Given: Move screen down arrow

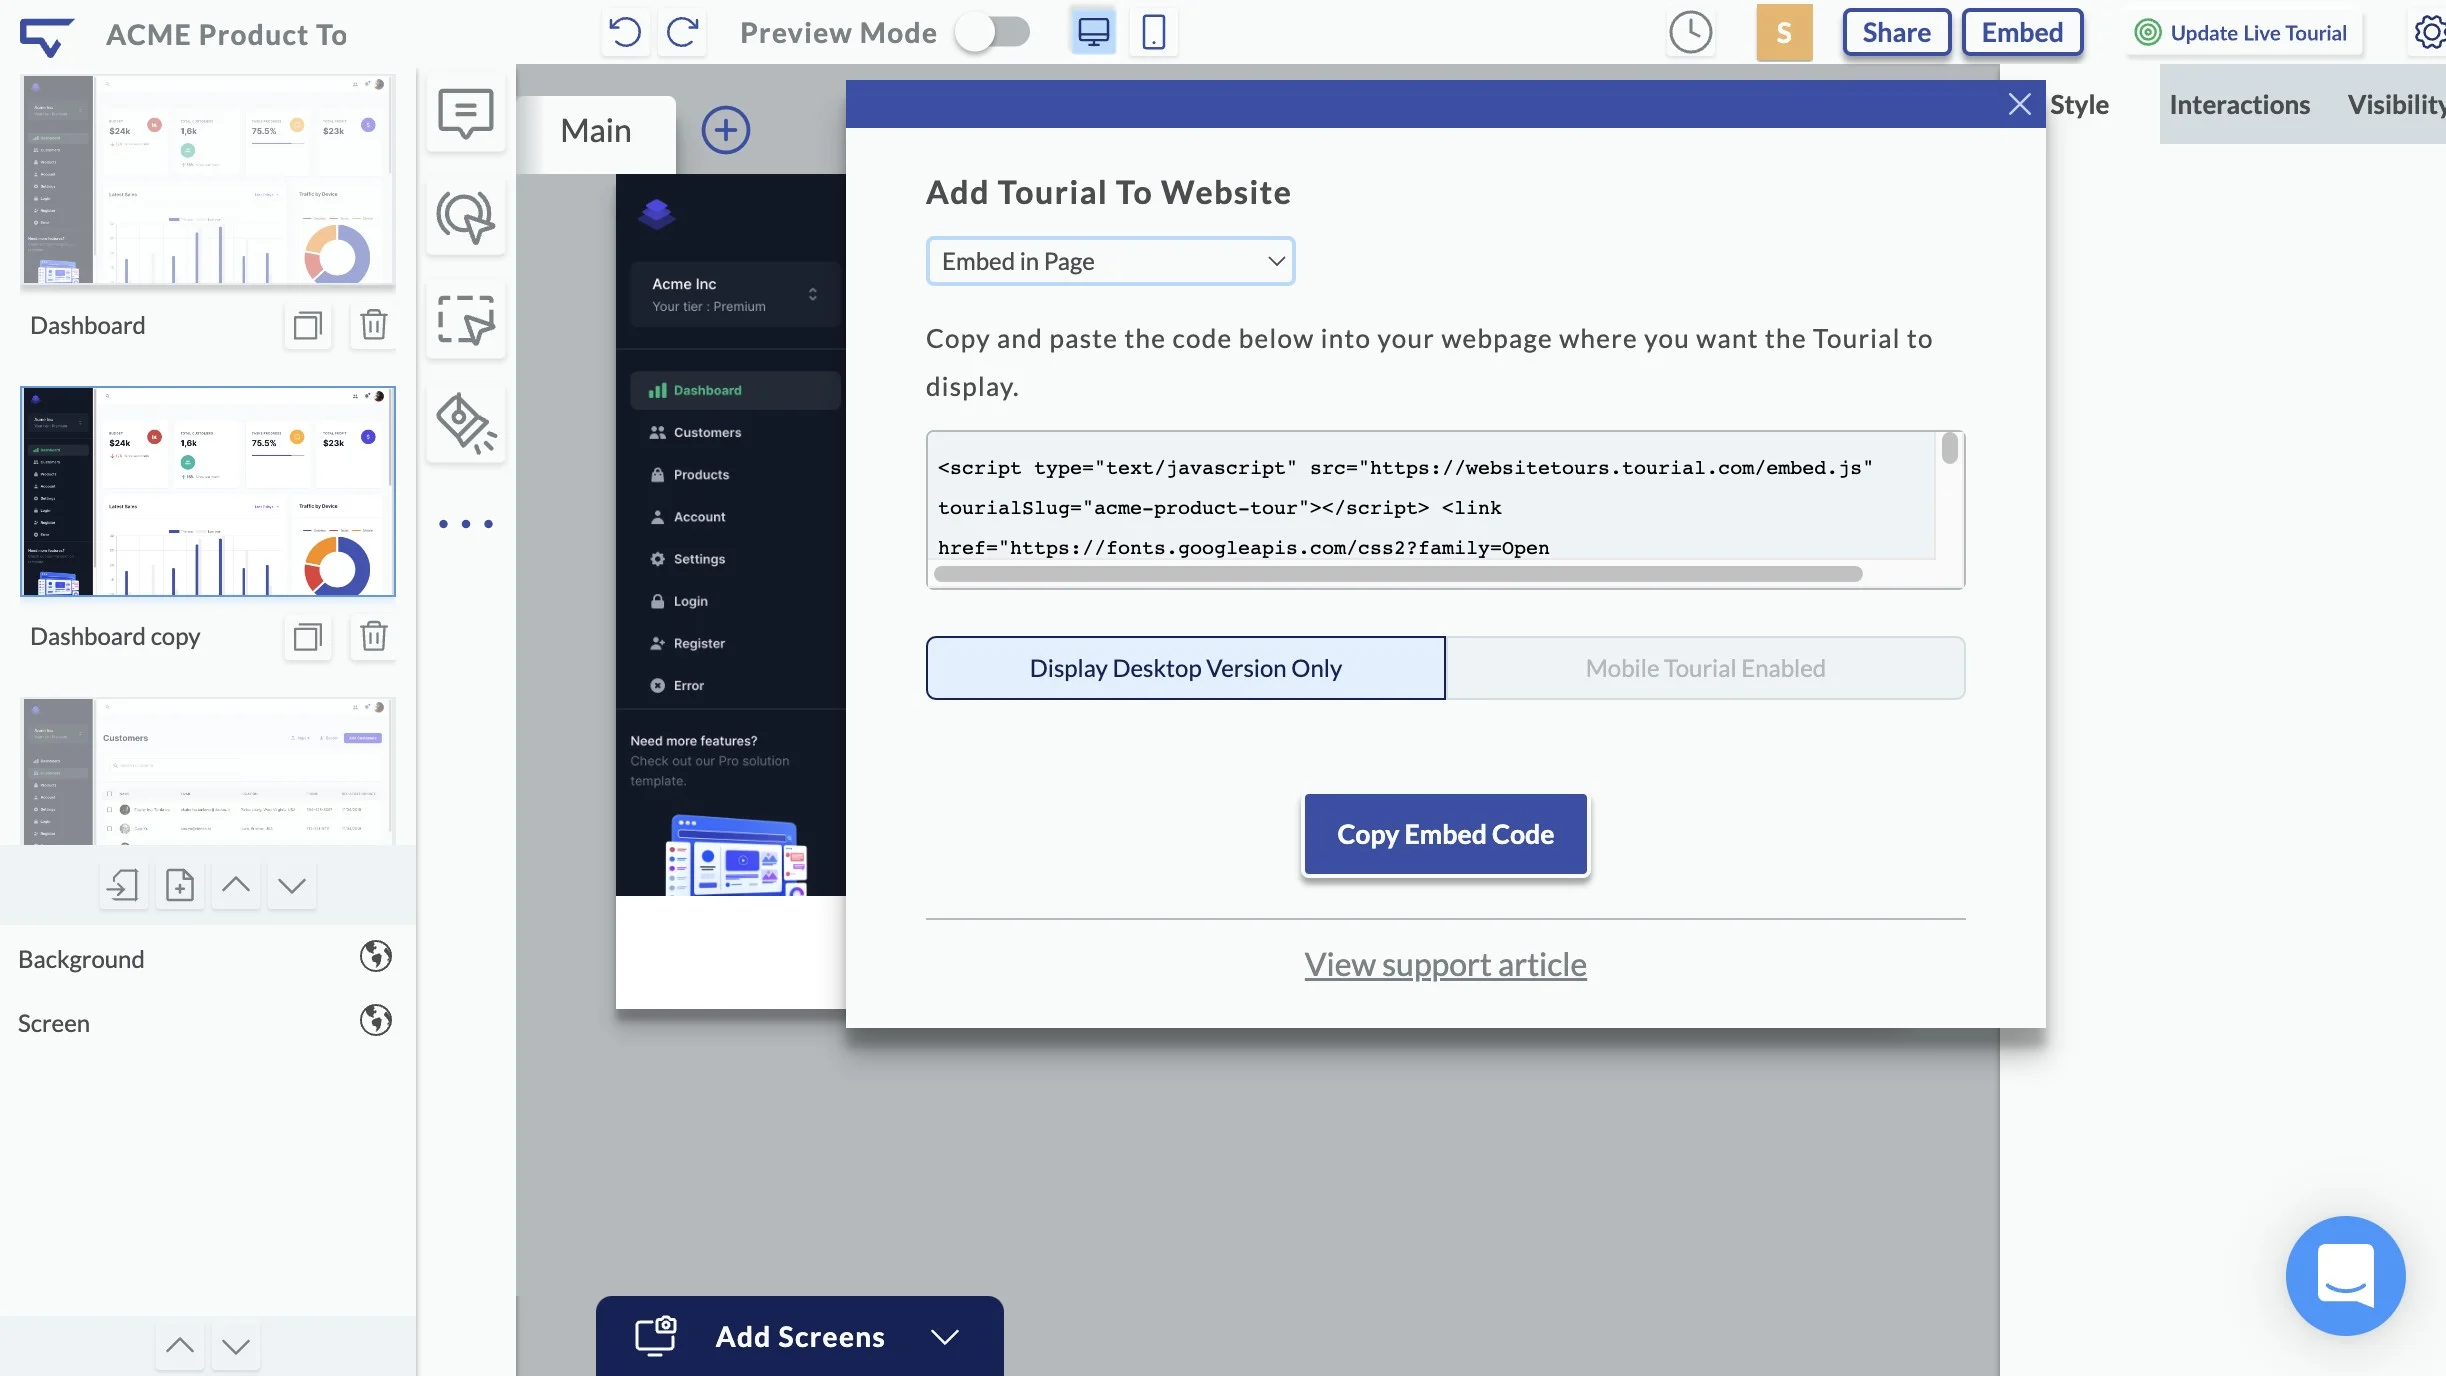Looking at the screenshot, I should [x=292, y=885].
